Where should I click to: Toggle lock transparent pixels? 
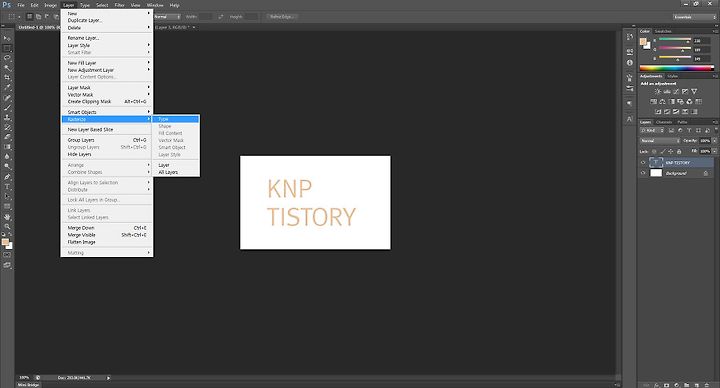(x=654, y=151)
